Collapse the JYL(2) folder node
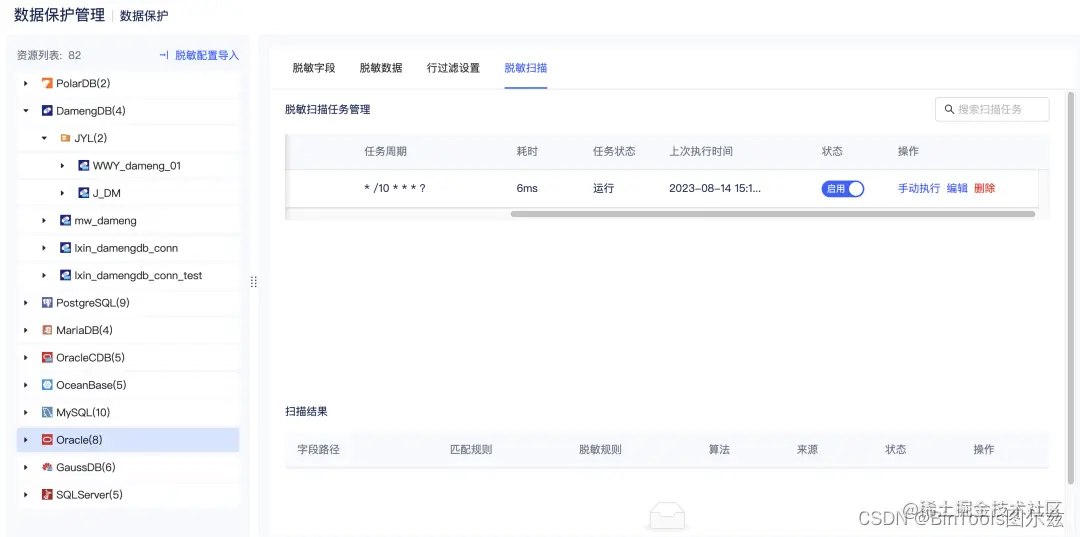This screenshot has width=1080, height=537. pos(44,138)
